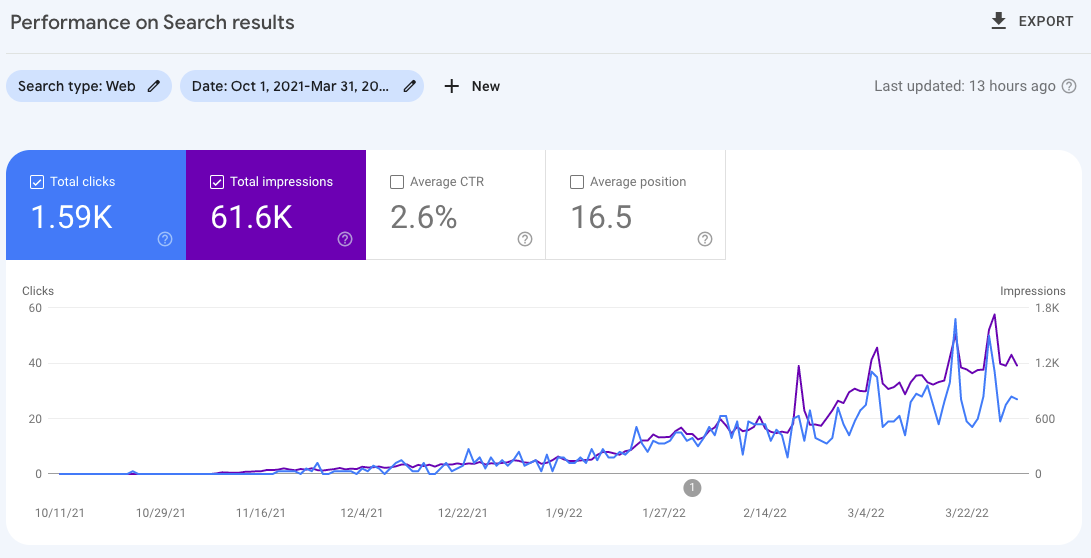Open help icon next to Last updated
1091x558 pixels.
tap(1069, 86)
